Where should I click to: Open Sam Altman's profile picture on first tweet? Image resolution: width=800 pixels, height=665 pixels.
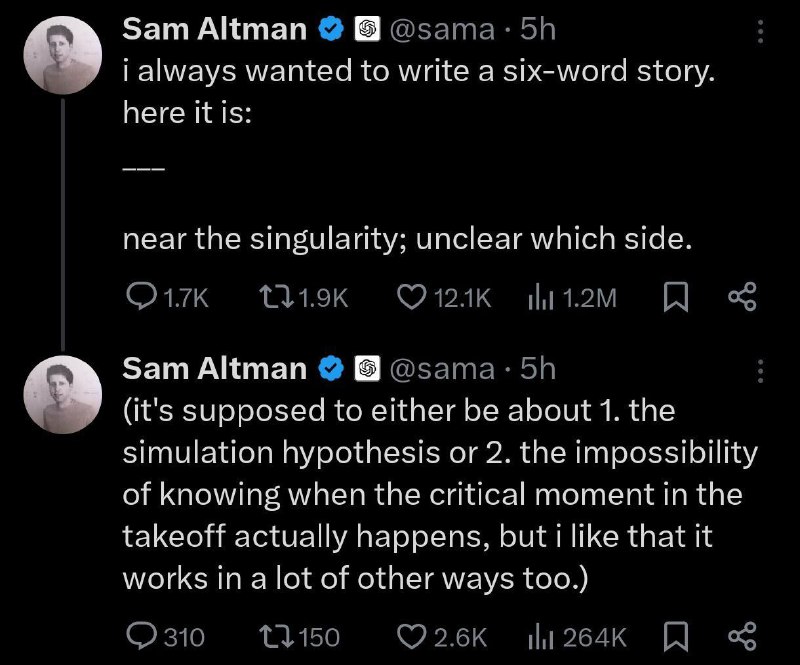click(x=63, y=55)
